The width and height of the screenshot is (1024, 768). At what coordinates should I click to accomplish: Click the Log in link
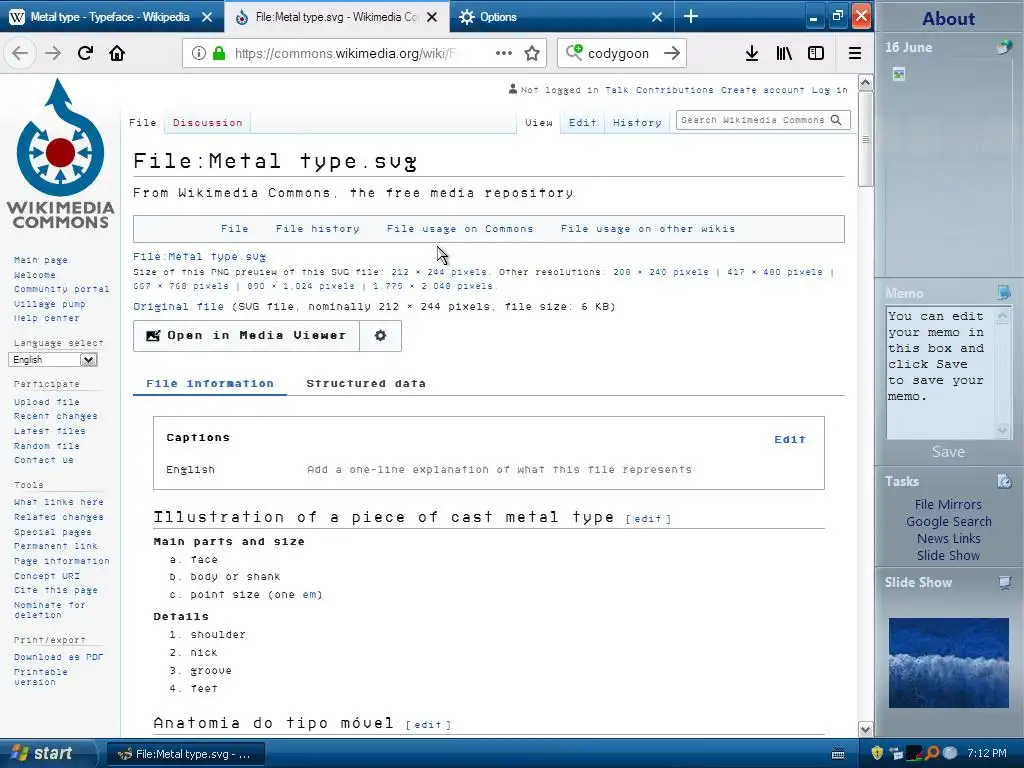tap(829, 89)
